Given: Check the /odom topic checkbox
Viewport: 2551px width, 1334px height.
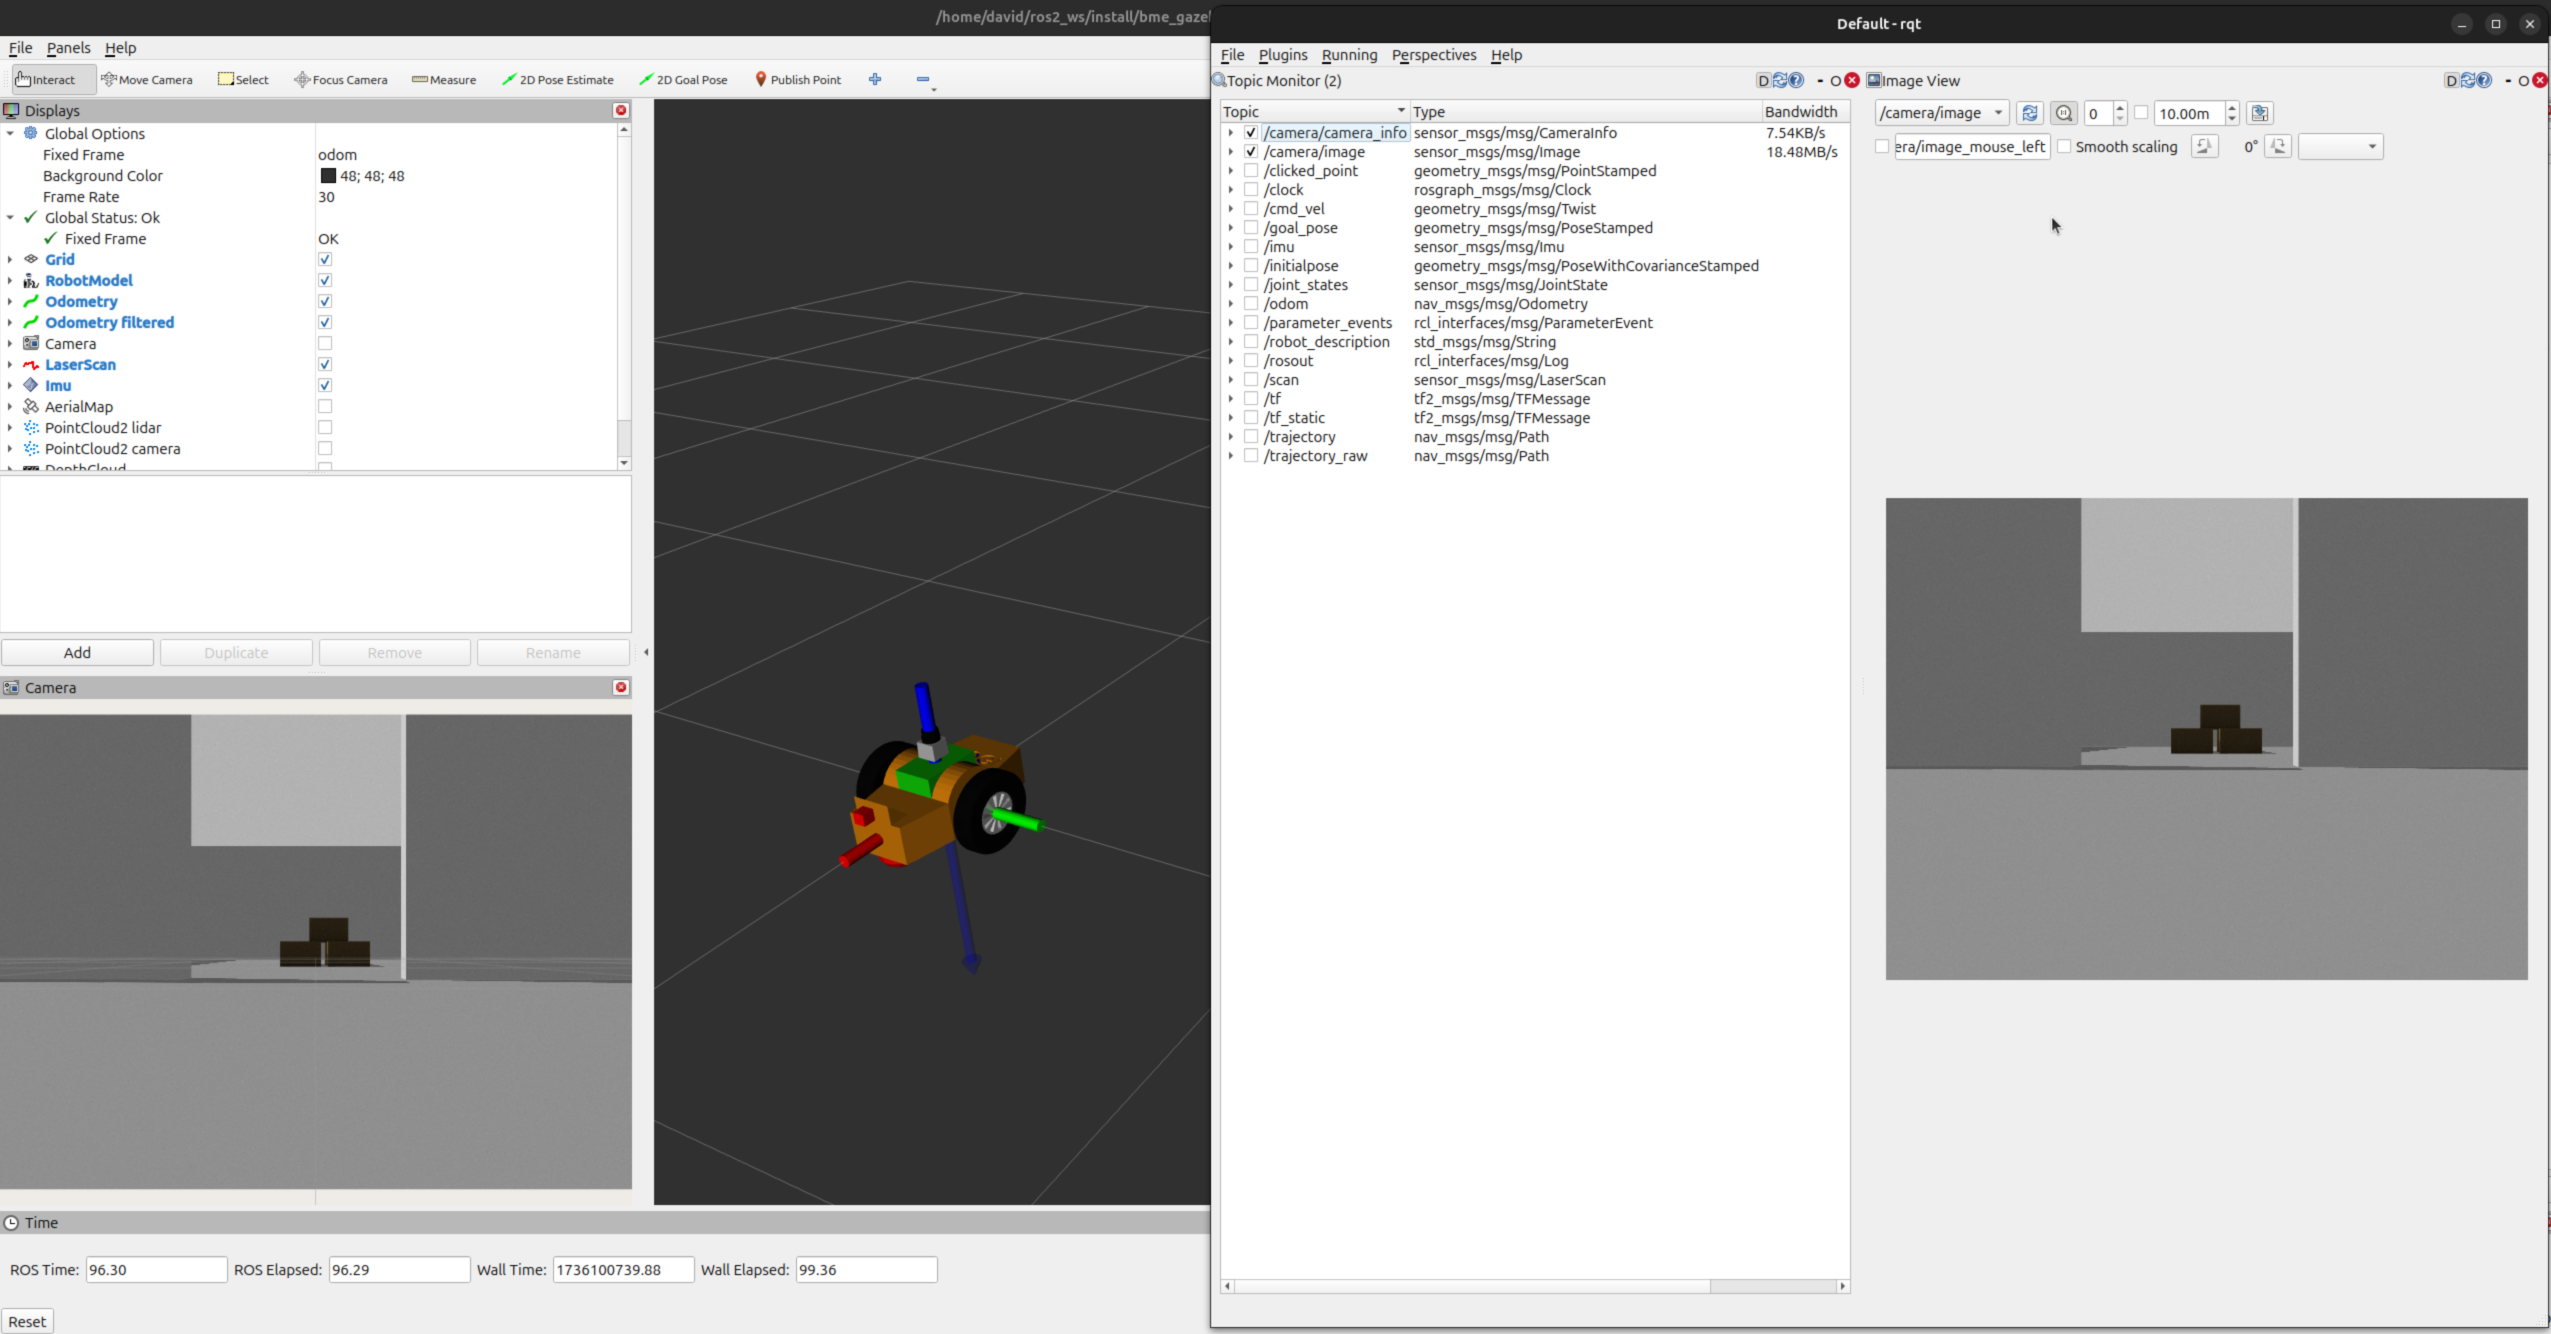Looking at the screenshot, I should tap(1251, 304).
